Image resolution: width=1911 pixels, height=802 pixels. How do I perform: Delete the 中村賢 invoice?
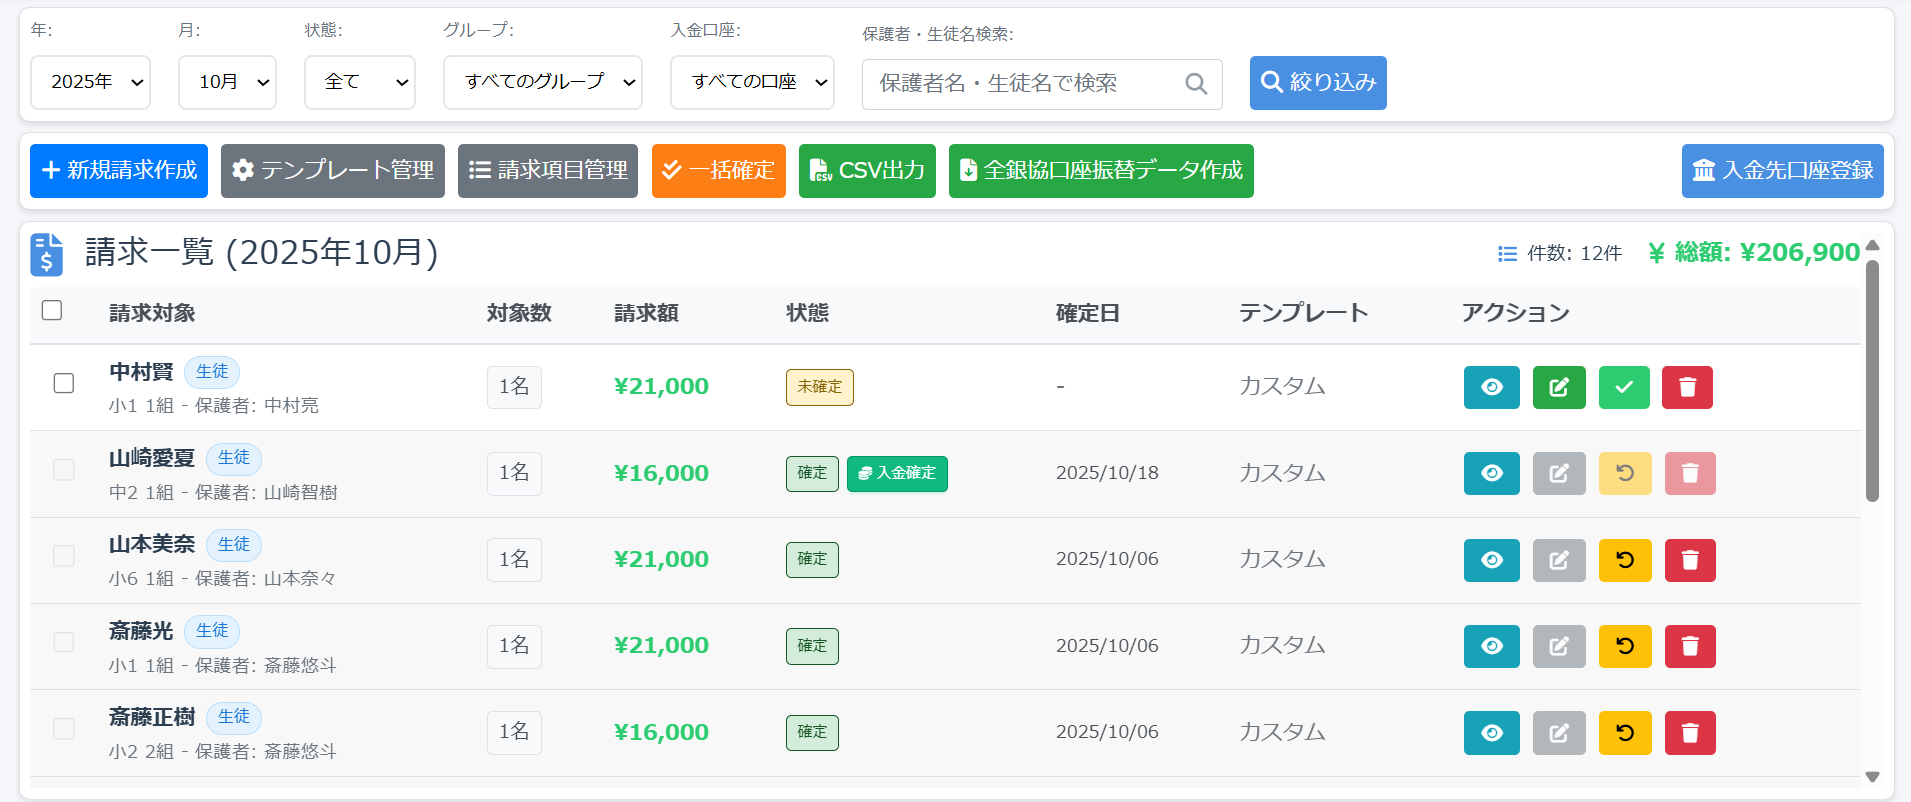(x=1687, y=387)
